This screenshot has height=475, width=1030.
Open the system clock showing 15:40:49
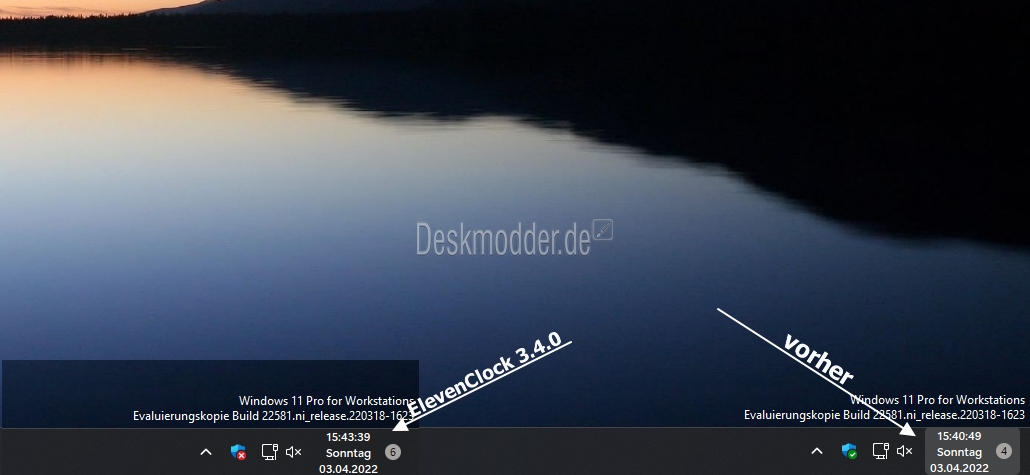coord(959,452)
